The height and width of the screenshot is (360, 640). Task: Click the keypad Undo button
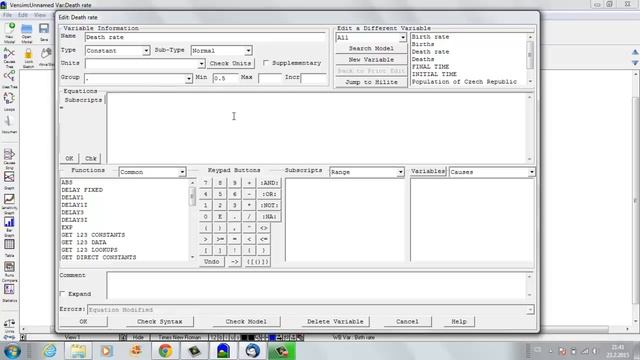pyautogui.click(x=212, y=262)
